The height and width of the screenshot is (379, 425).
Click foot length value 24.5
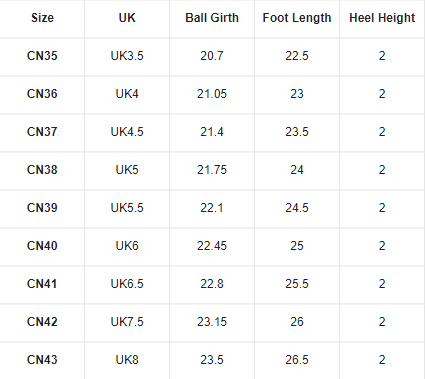297,208
